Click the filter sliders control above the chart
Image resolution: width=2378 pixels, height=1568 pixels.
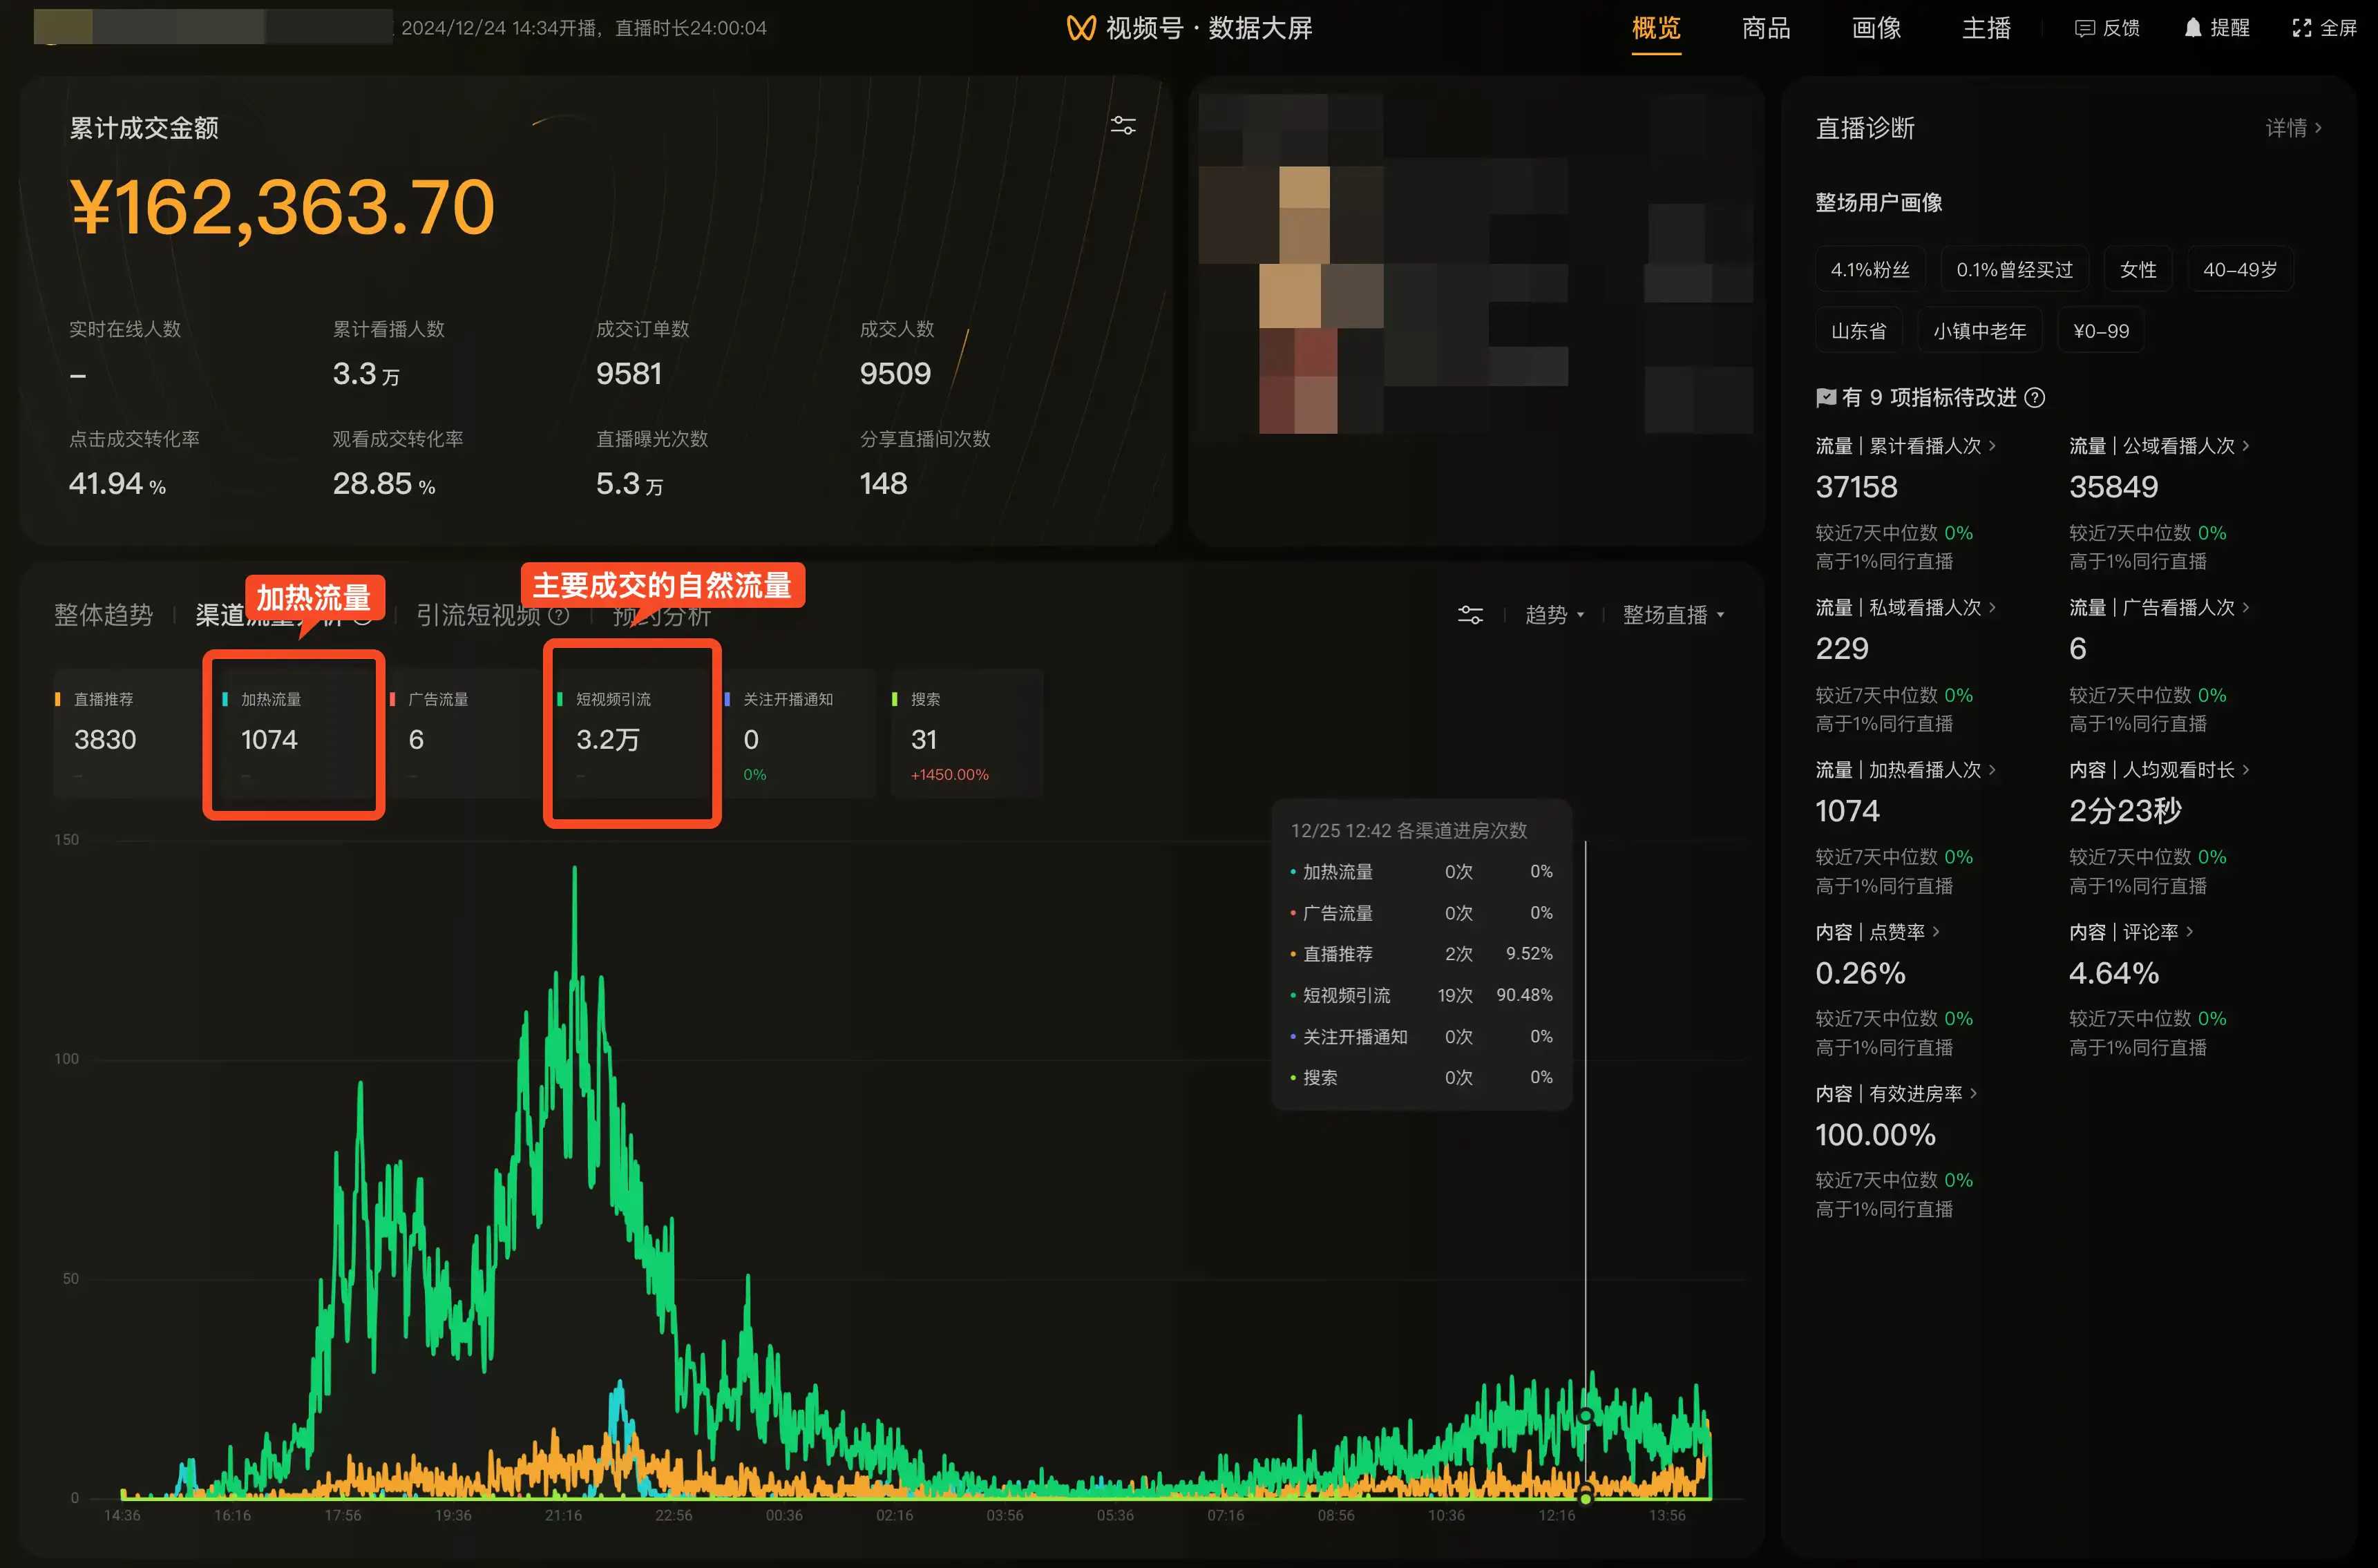1470,614
